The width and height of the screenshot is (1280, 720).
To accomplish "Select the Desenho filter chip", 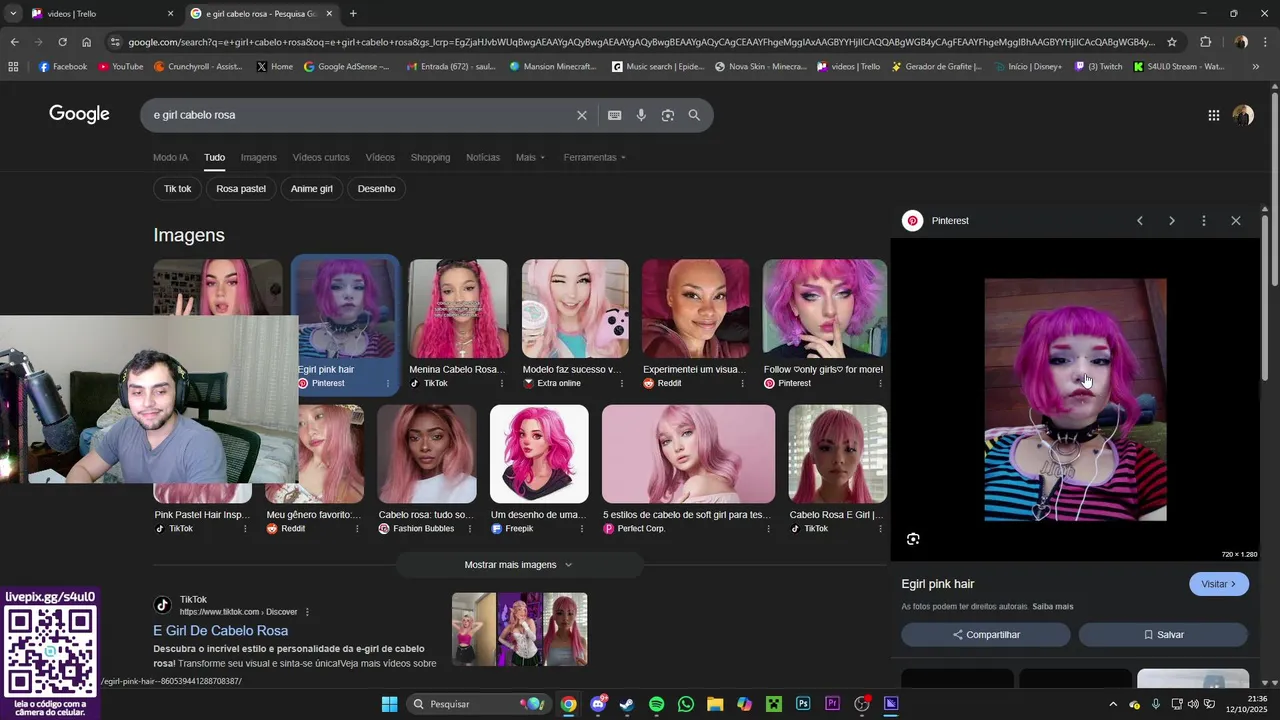I will pyautogui.click(x=376, y=189).
